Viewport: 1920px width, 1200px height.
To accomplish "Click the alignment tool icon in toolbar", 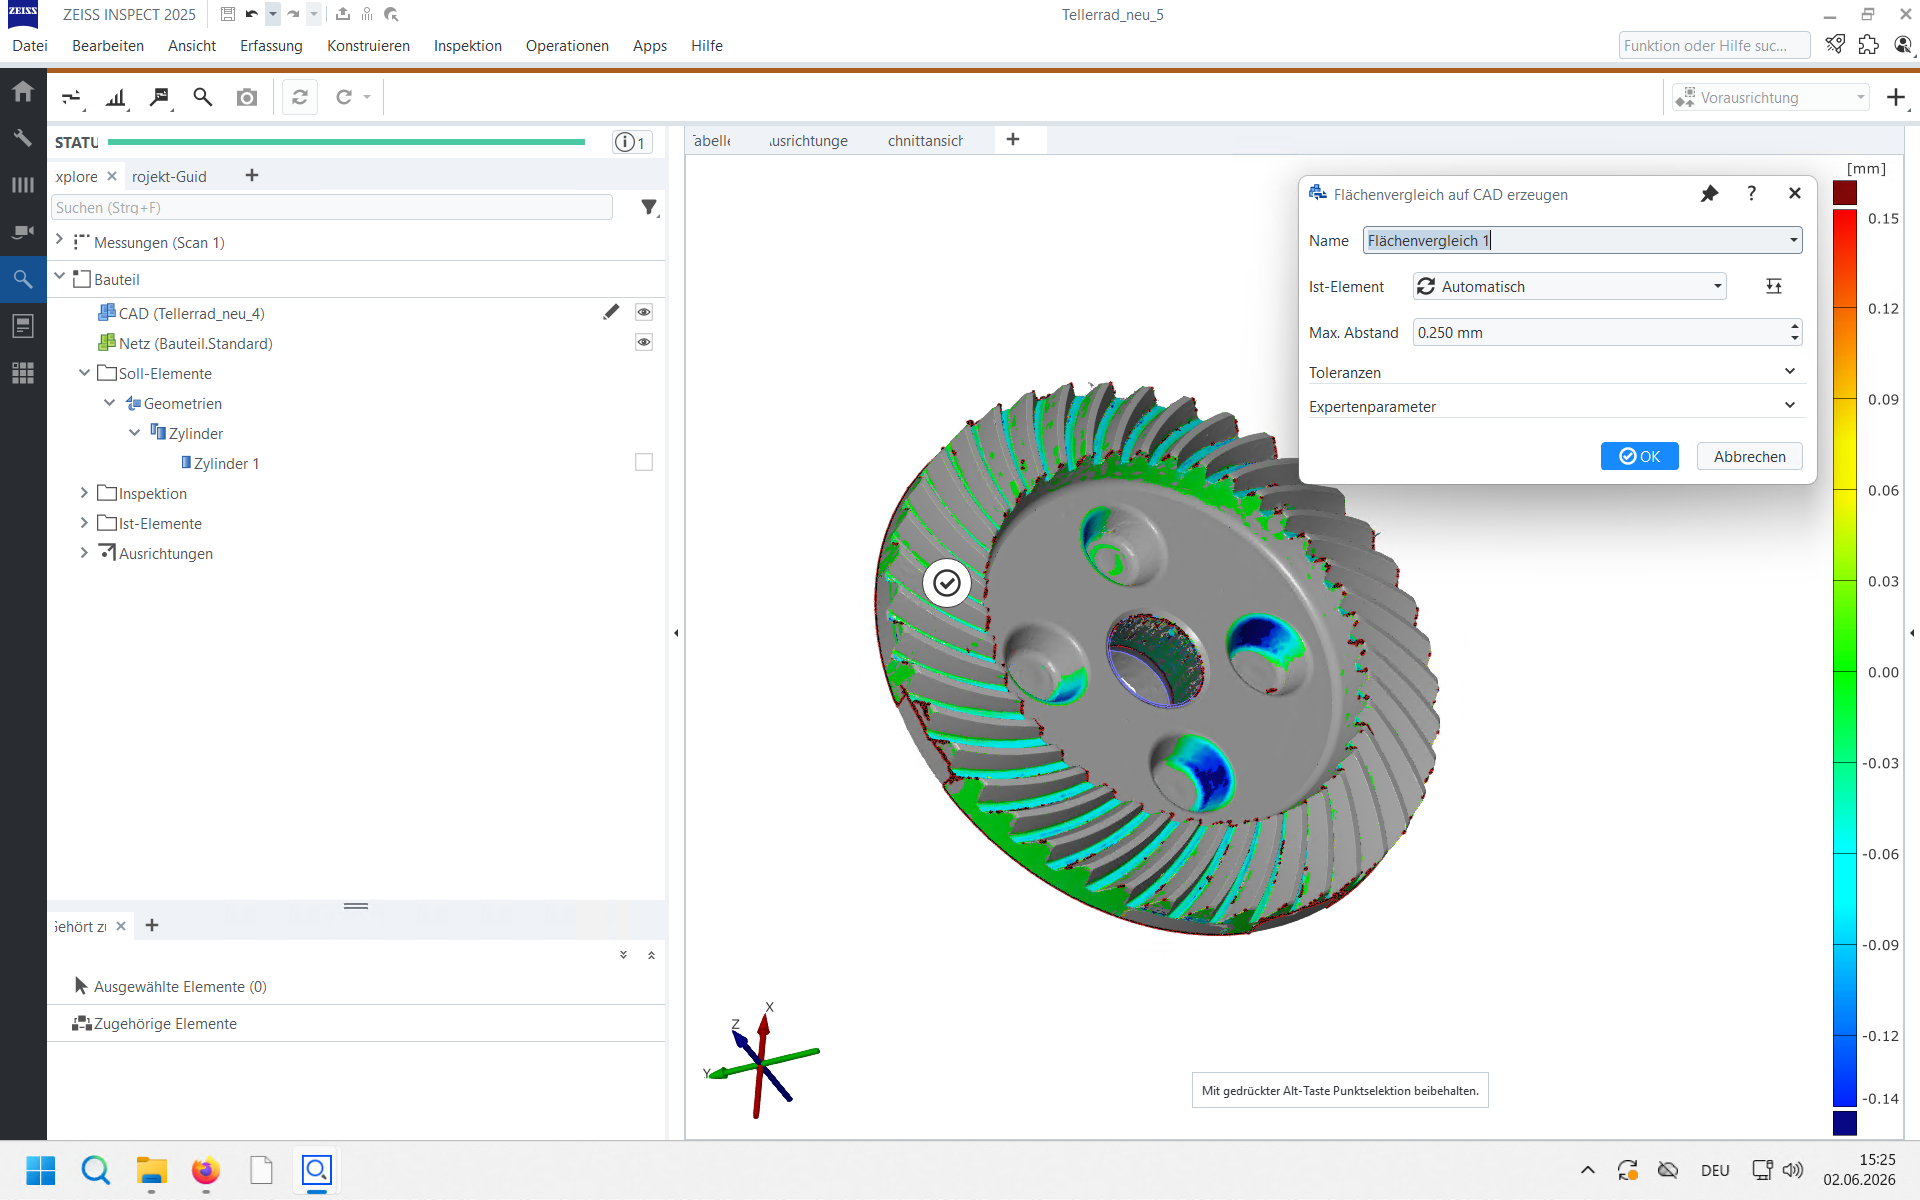I will point(72,97).
